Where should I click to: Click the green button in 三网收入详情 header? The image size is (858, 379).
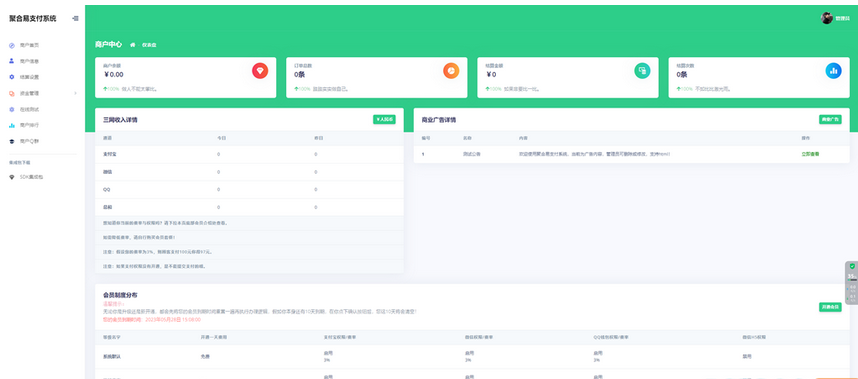384,119
